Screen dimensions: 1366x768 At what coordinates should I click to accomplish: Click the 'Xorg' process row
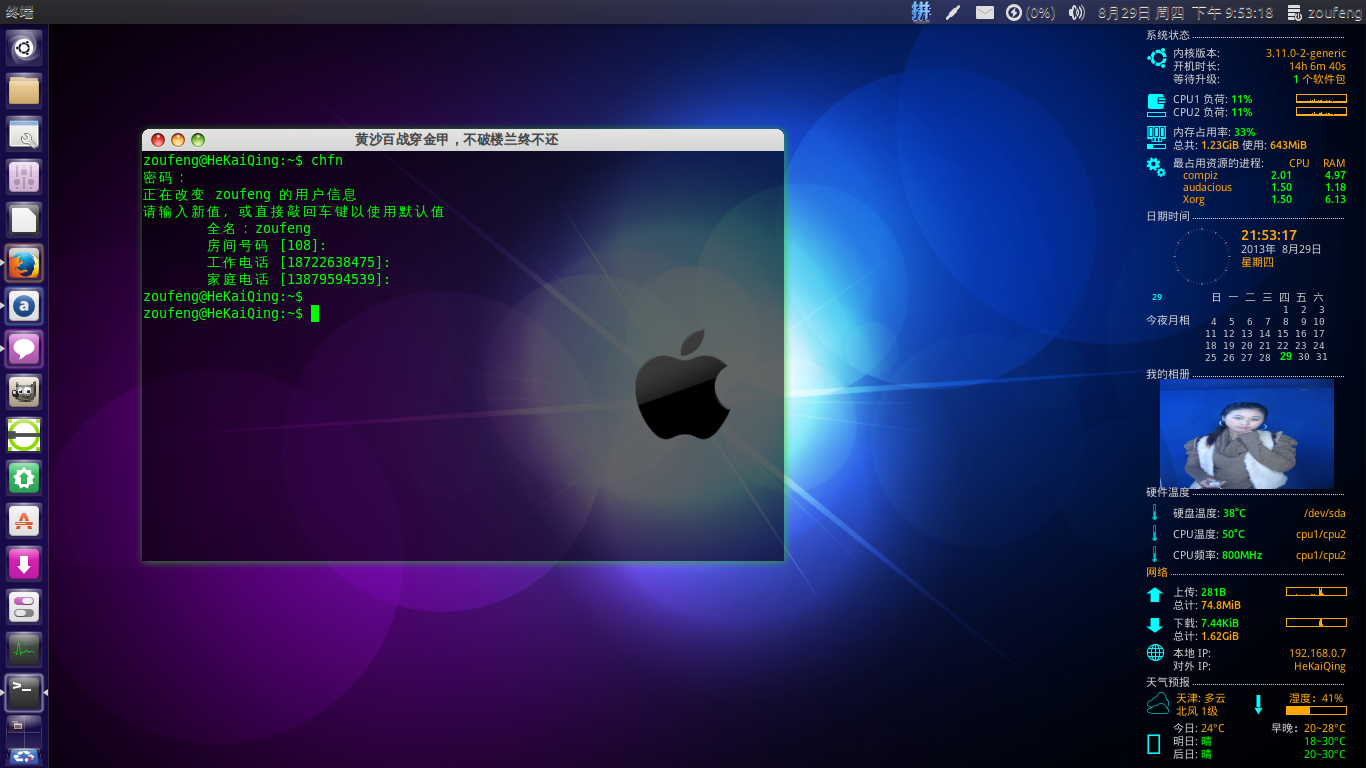tap(1264, 200)
